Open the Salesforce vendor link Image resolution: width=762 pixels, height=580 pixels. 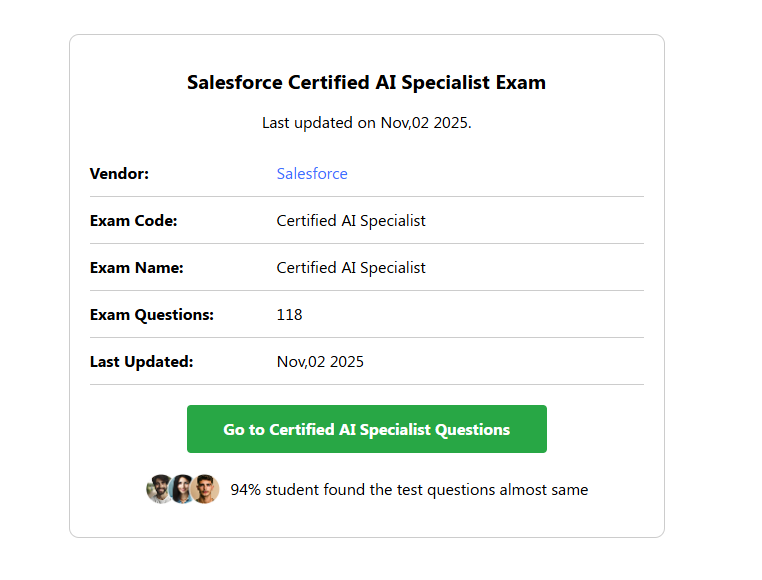tap(312, 174)
